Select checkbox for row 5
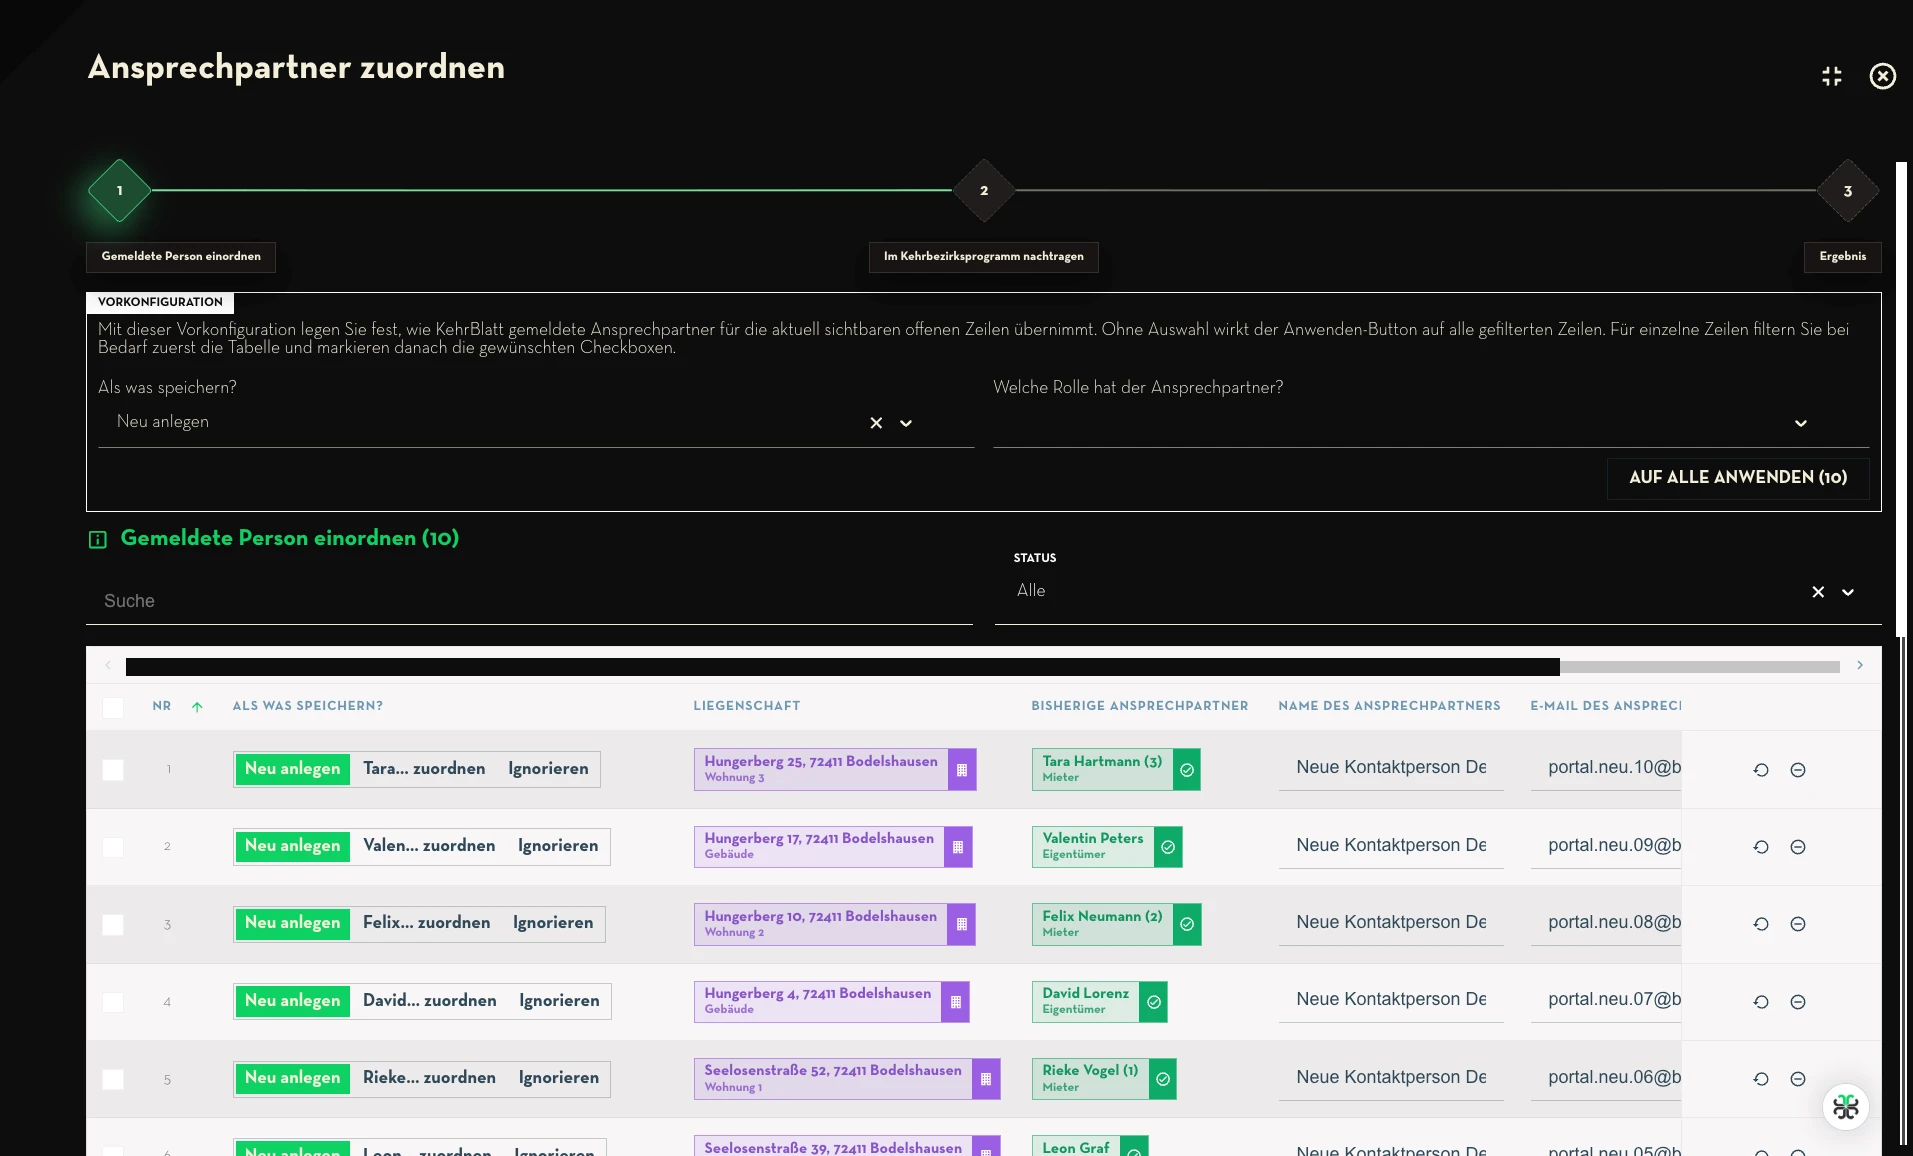Image resolution: width=1913 pixels, height=1156 pixels. click(113, 1079)
